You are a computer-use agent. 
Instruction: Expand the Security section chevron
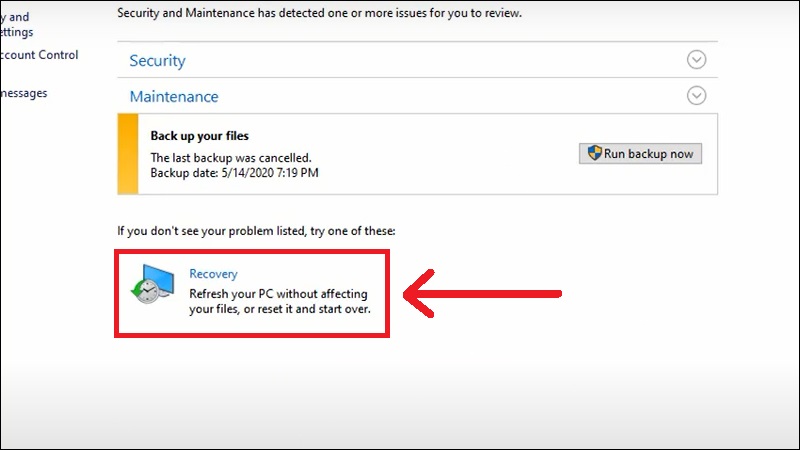697,60
